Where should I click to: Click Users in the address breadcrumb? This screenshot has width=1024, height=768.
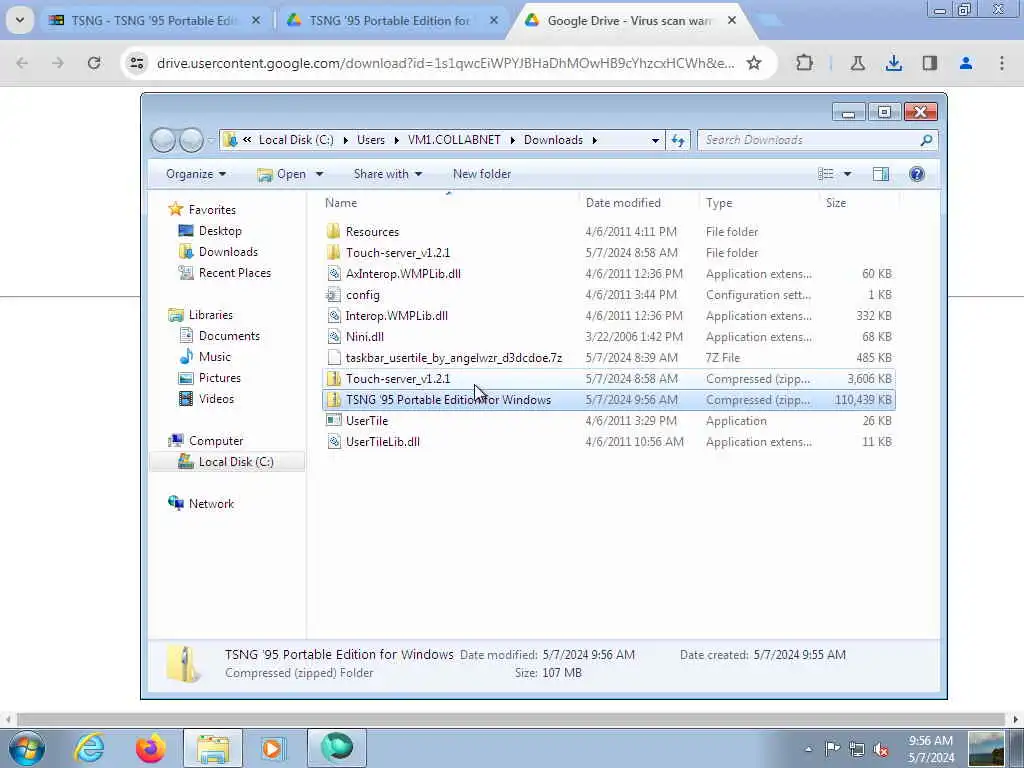370,140
